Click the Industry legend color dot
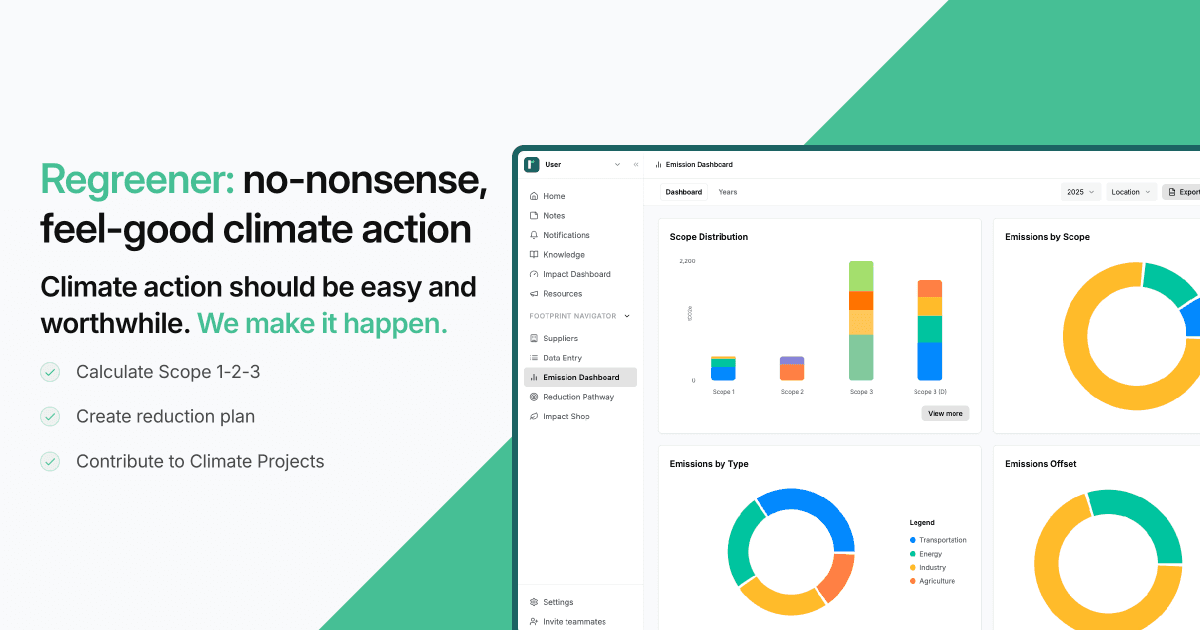 913,568
